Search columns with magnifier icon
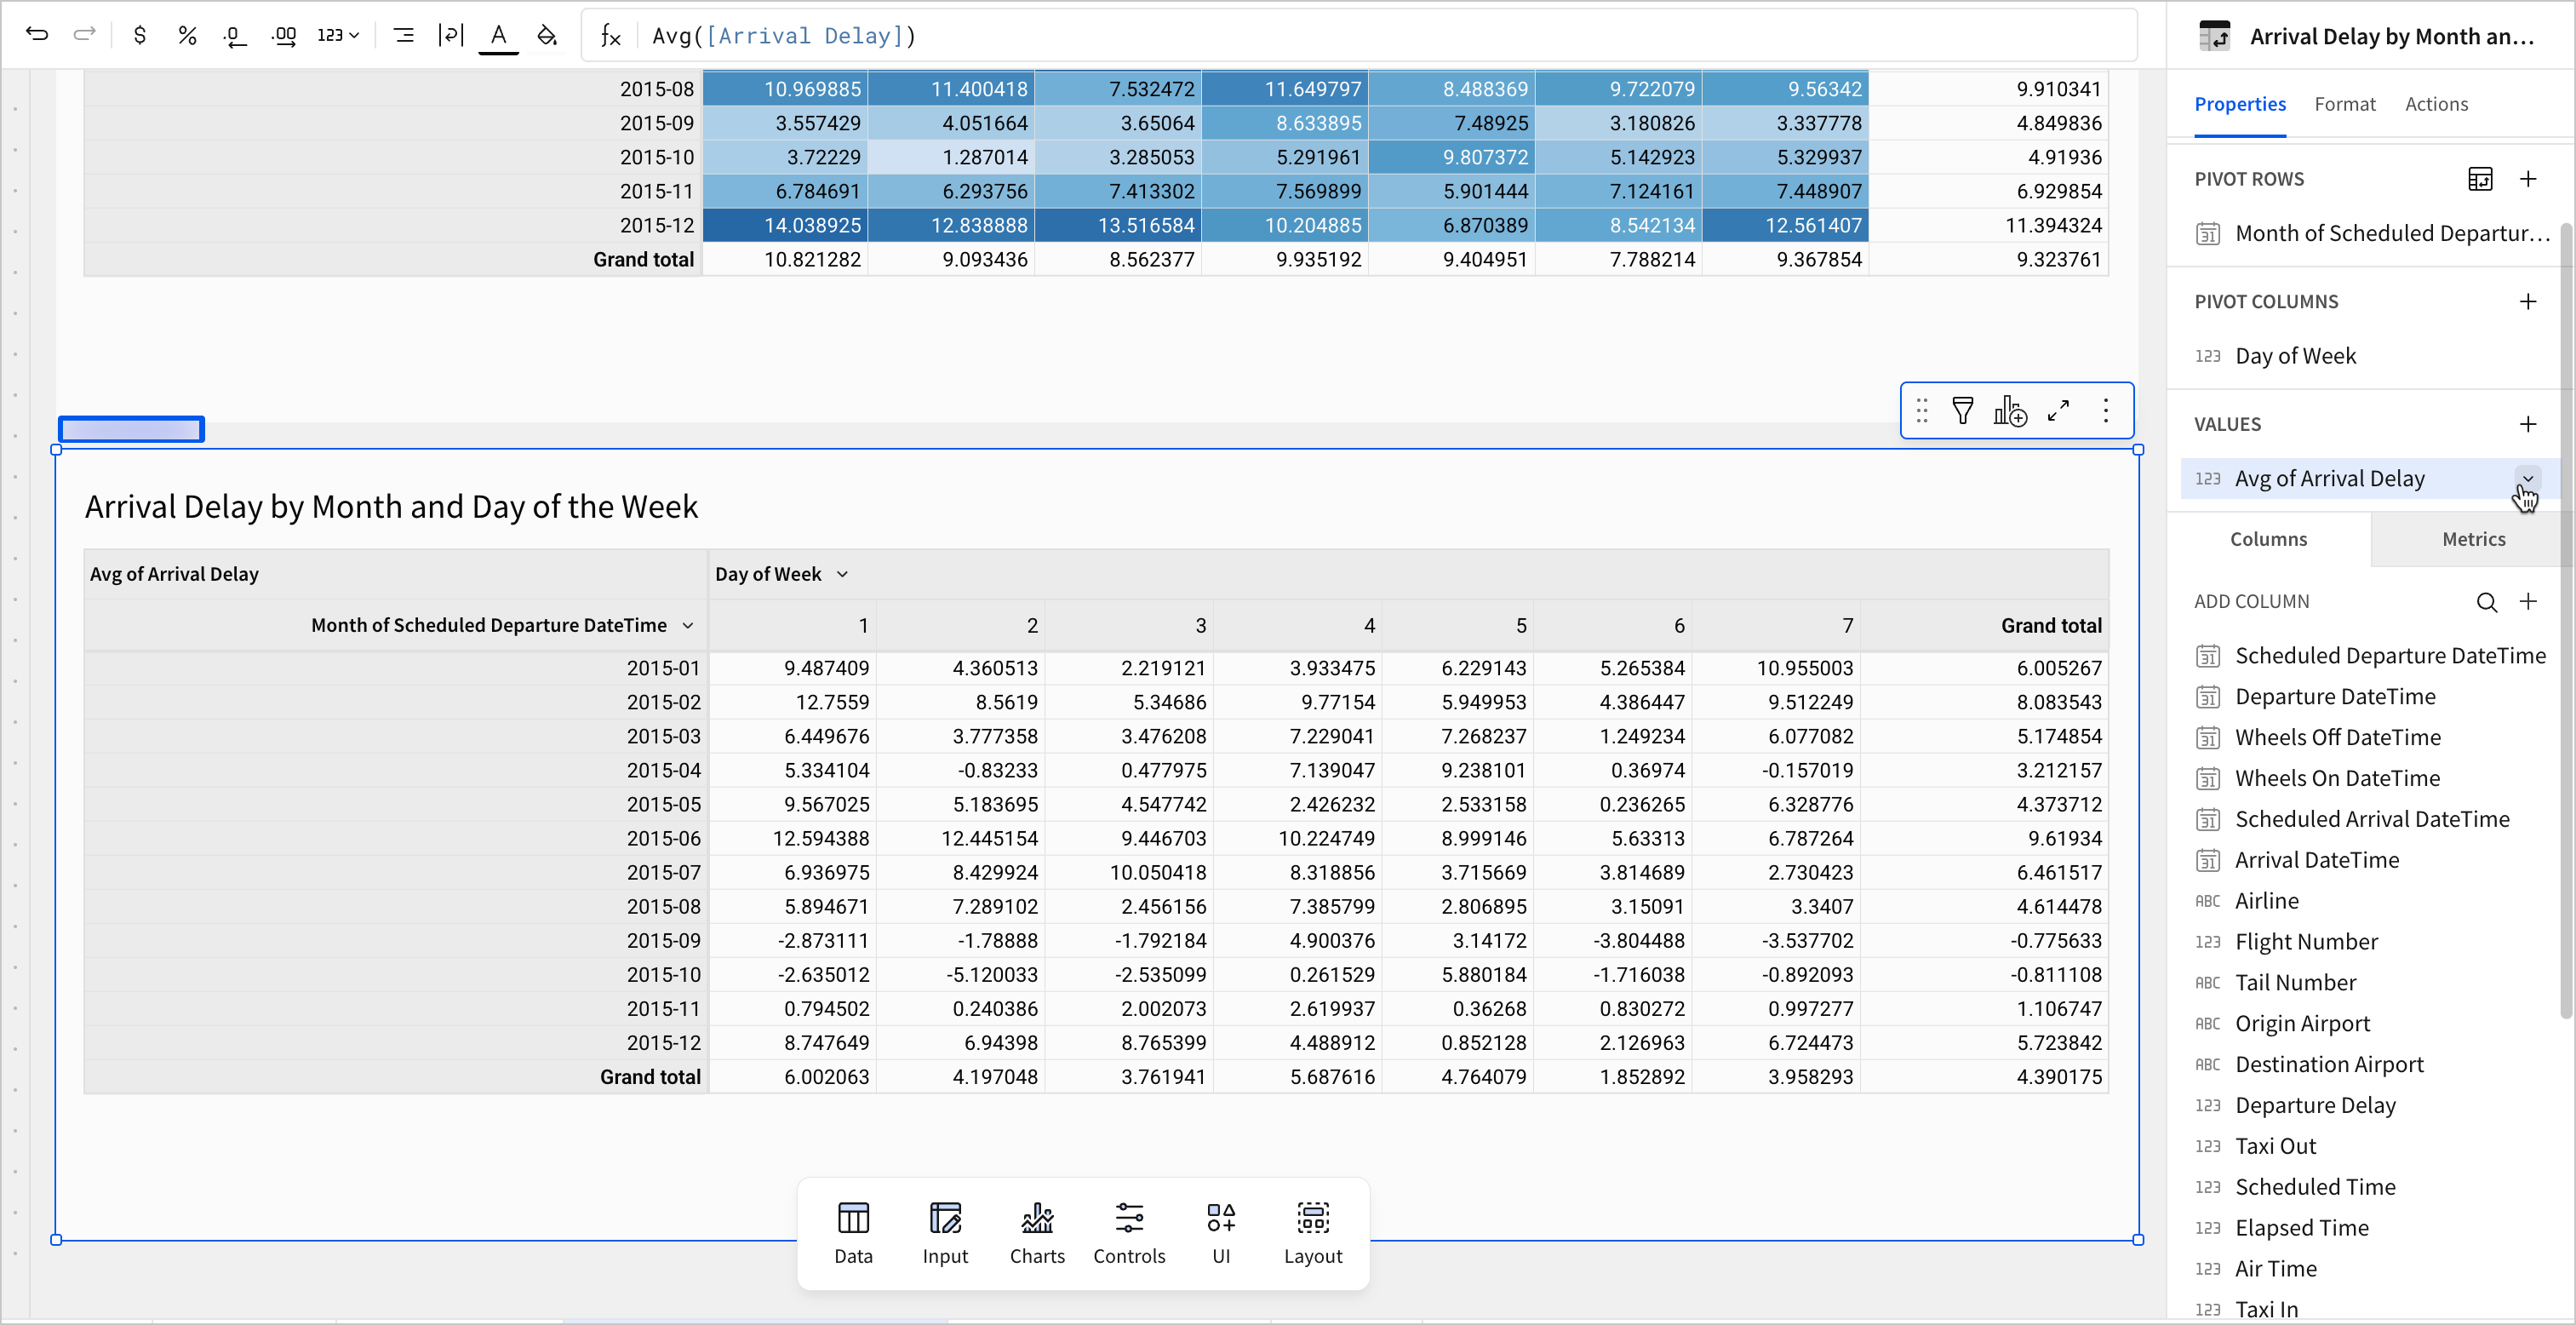The width and height of the screenshot is (2576, 1325). [x=2486, y=602]
